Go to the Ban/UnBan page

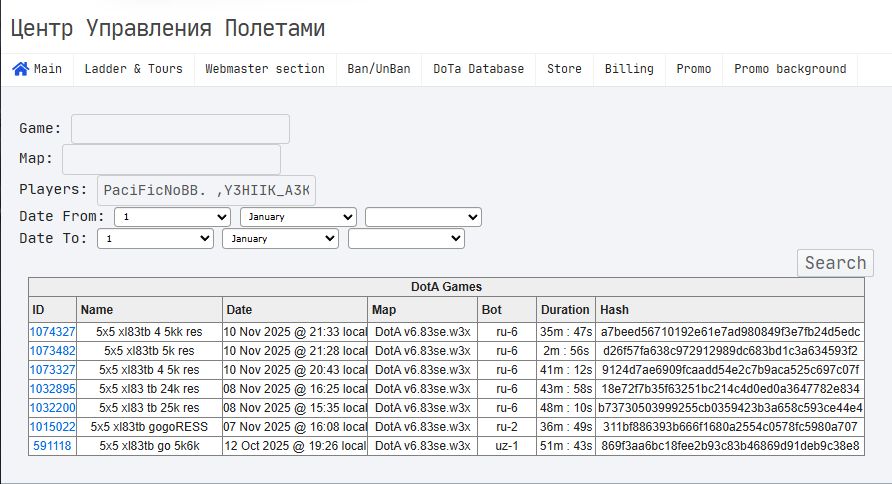point(379,69)
